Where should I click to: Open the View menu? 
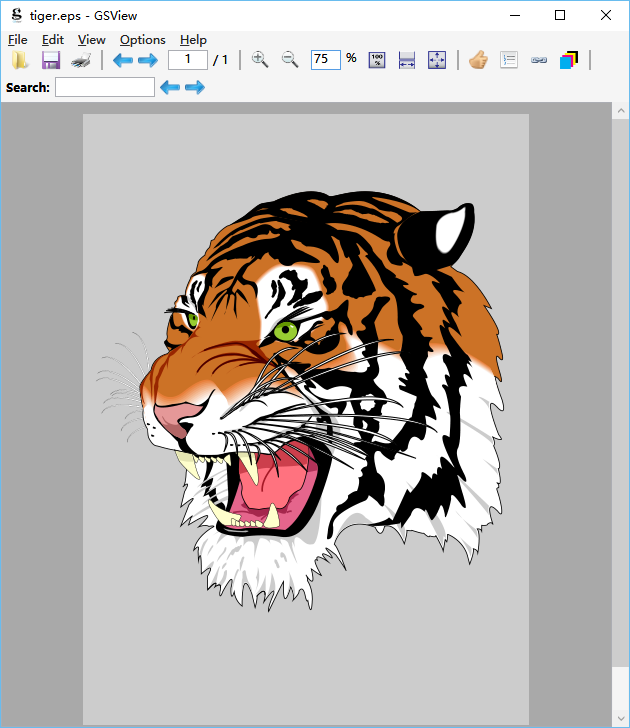click(x=91, y=40)
